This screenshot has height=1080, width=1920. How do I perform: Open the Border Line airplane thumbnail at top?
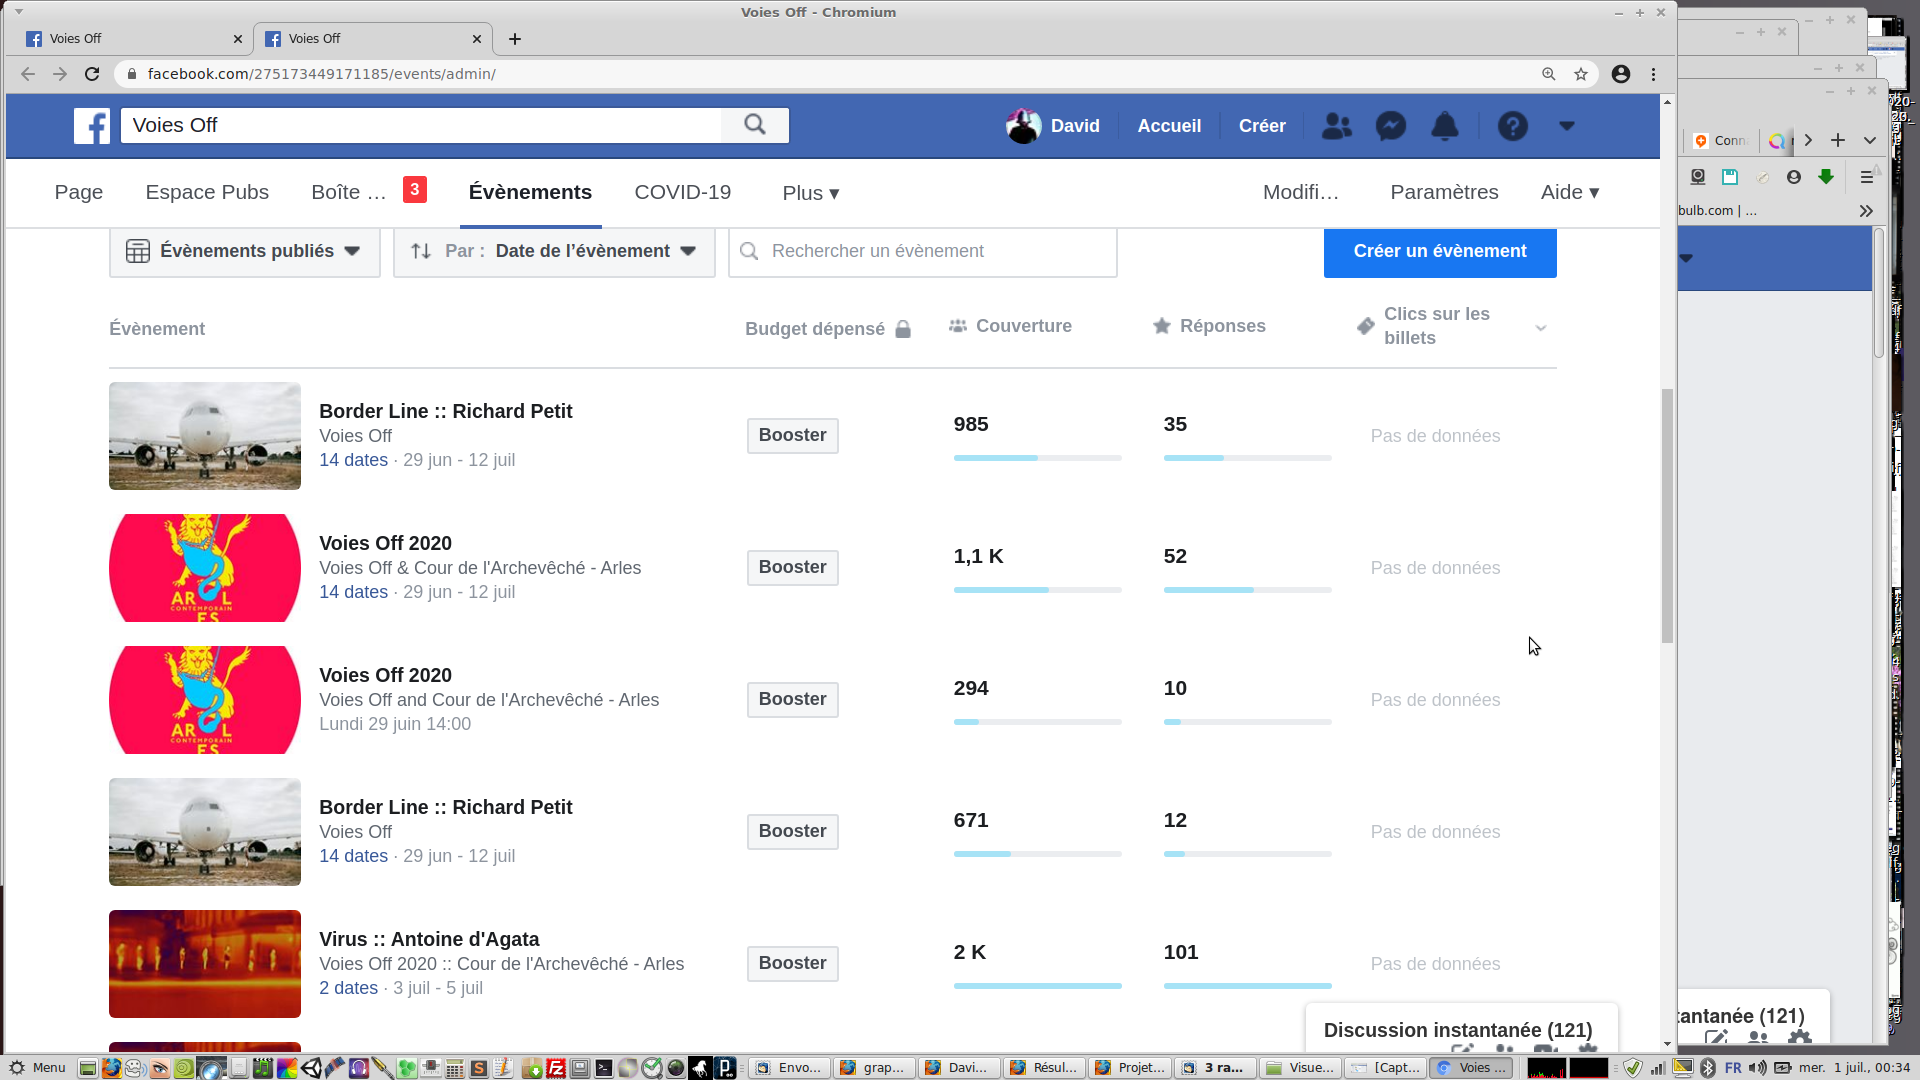pos(205,436)
